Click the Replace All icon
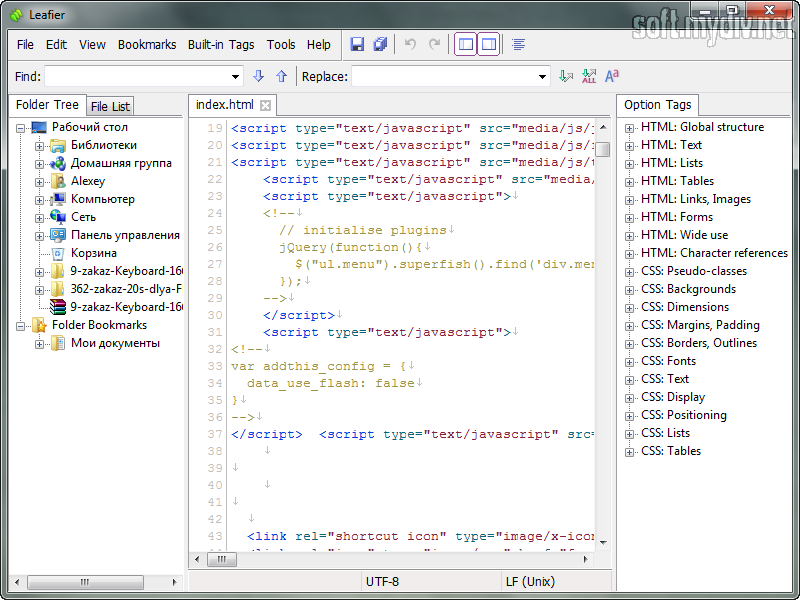 tap(589, 76)
